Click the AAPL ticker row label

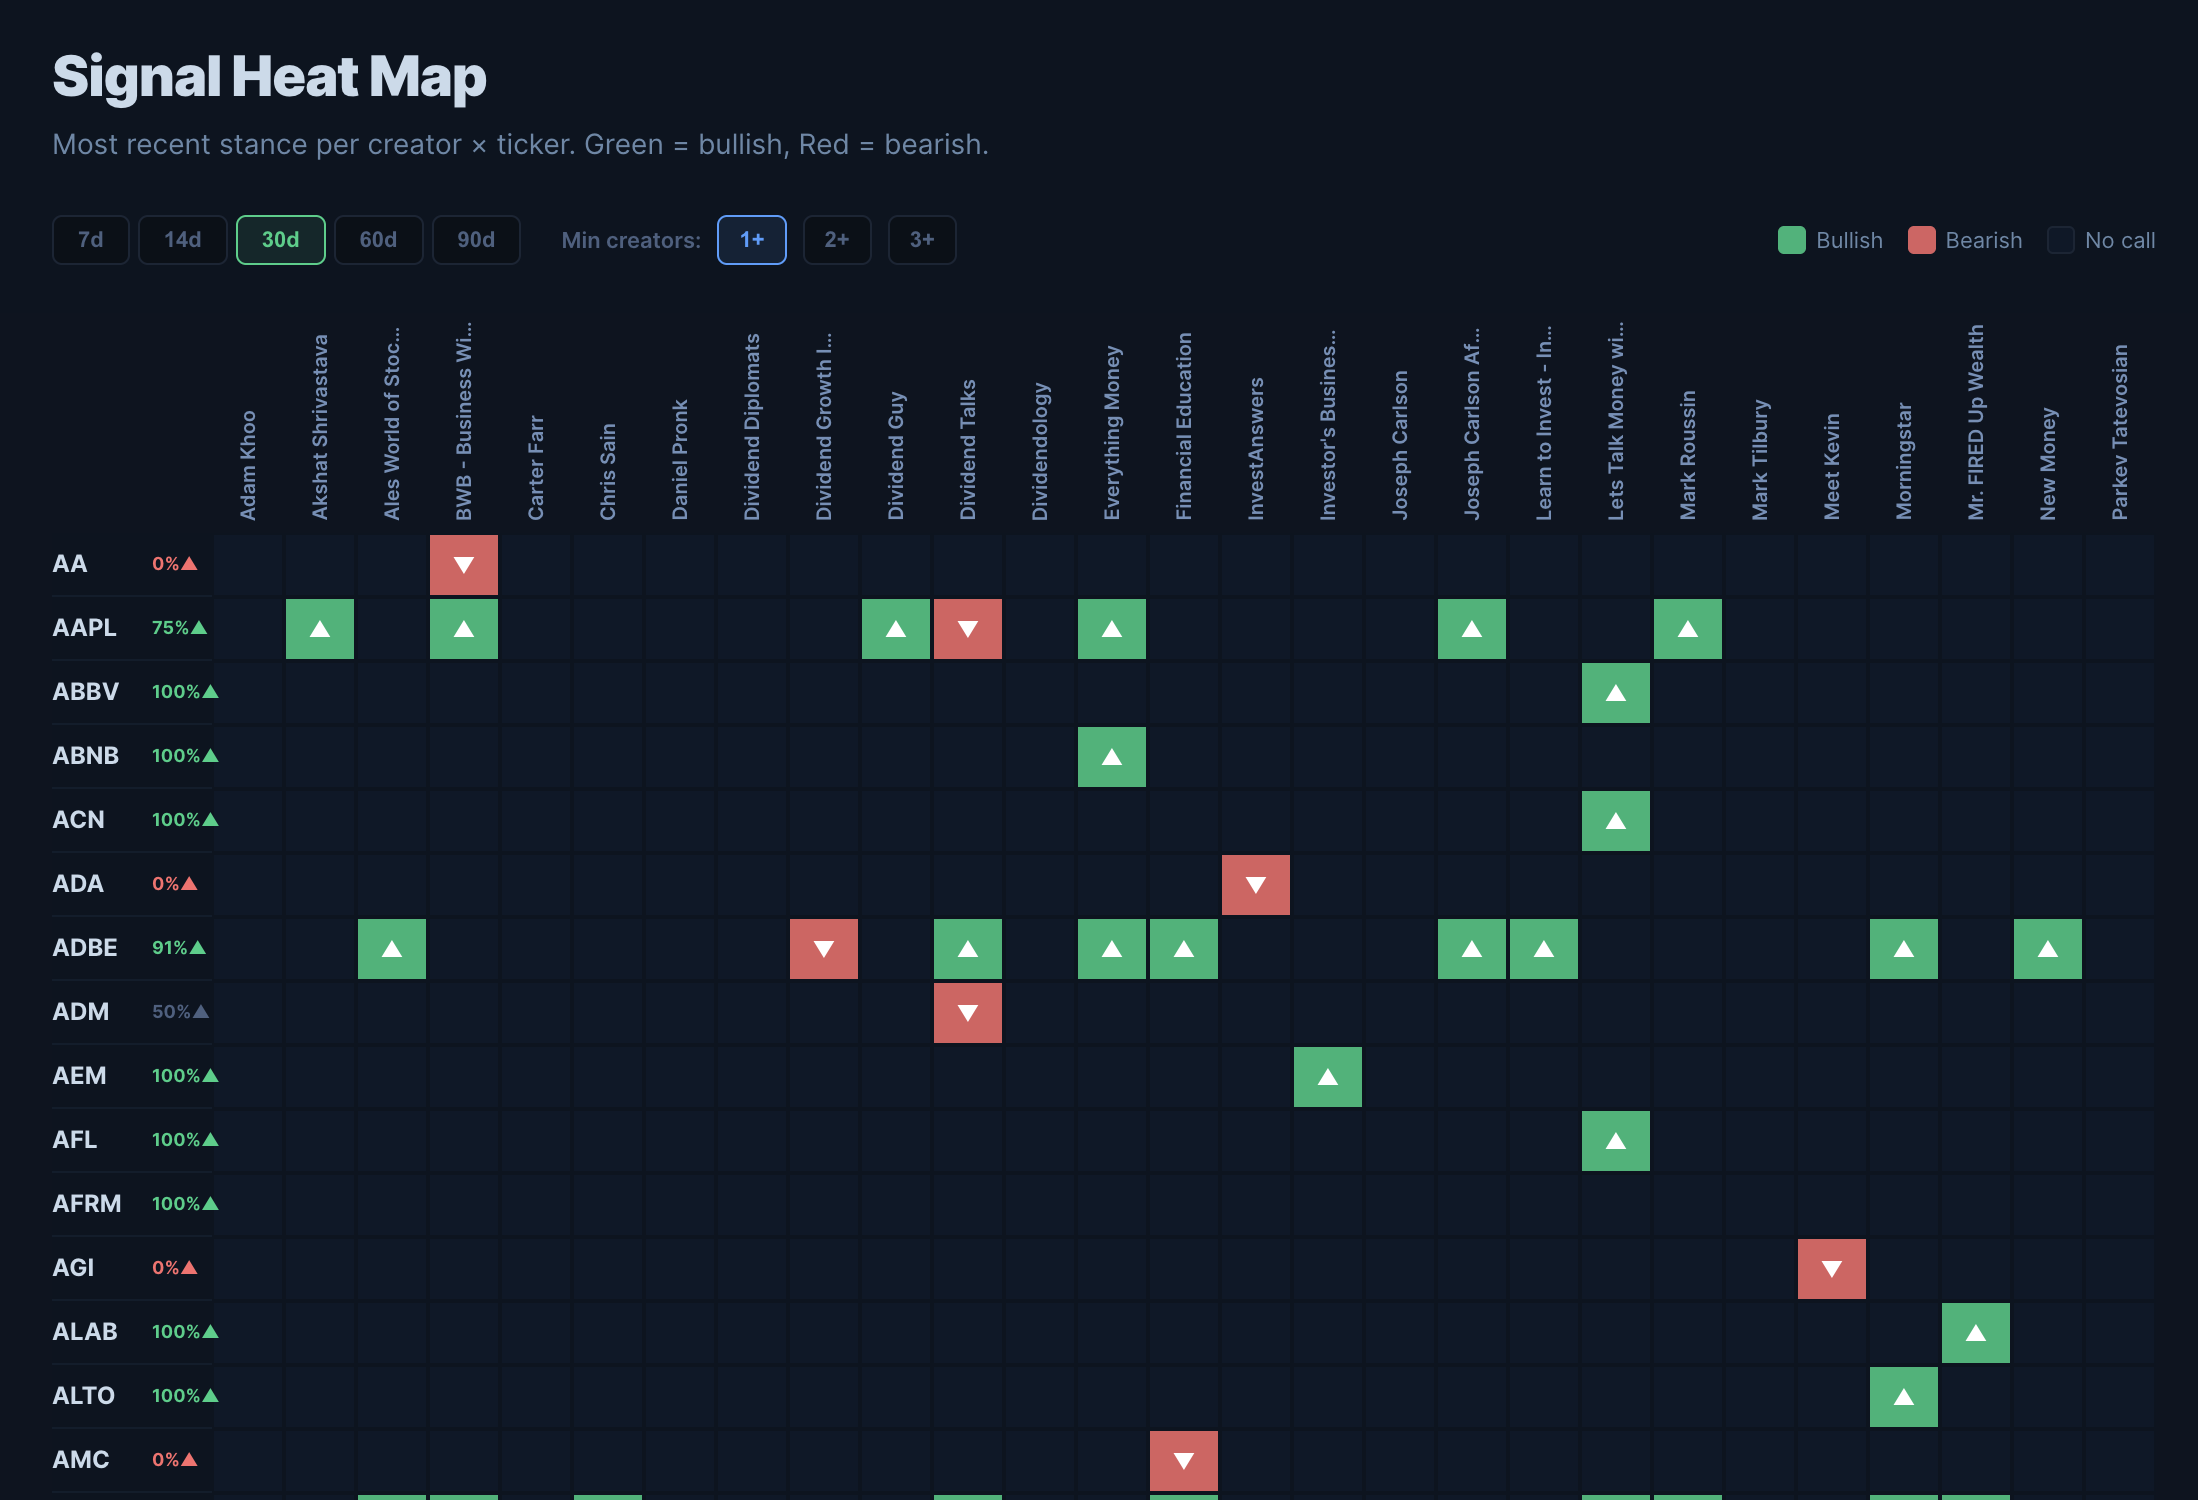point(85,628)
